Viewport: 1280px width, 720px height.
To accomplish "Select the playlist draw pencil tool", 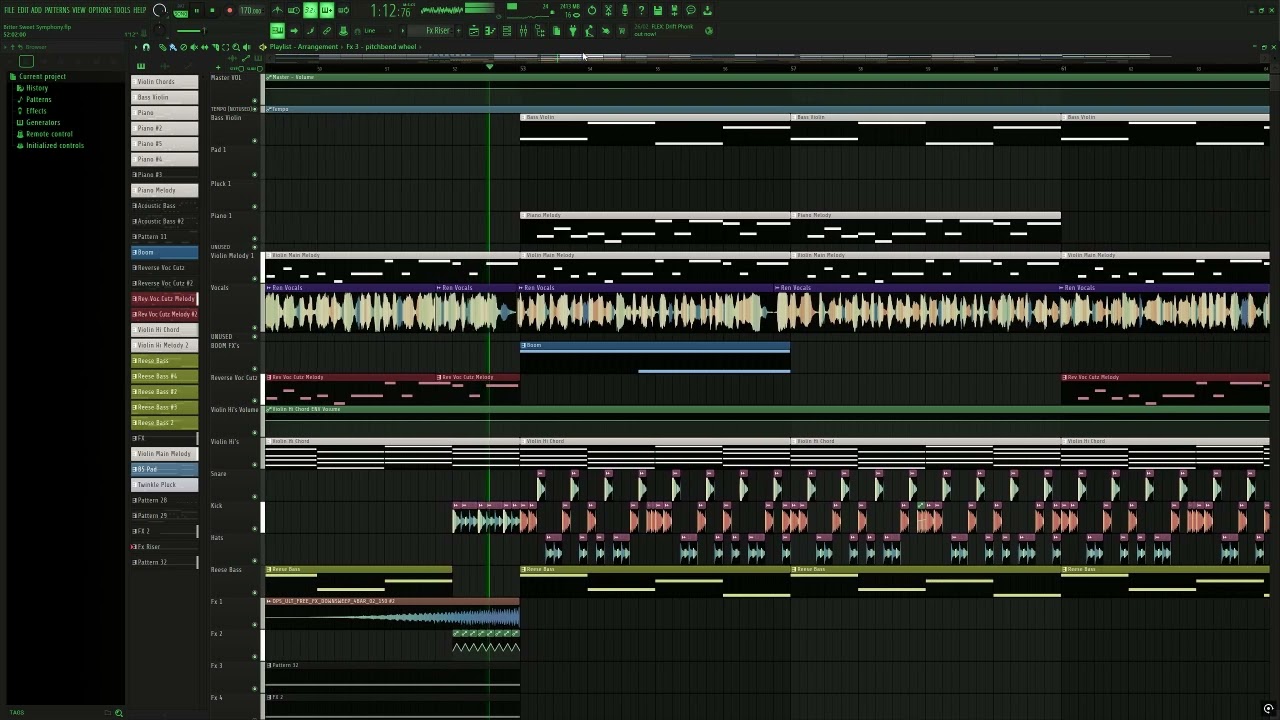I will click(162, 47).
